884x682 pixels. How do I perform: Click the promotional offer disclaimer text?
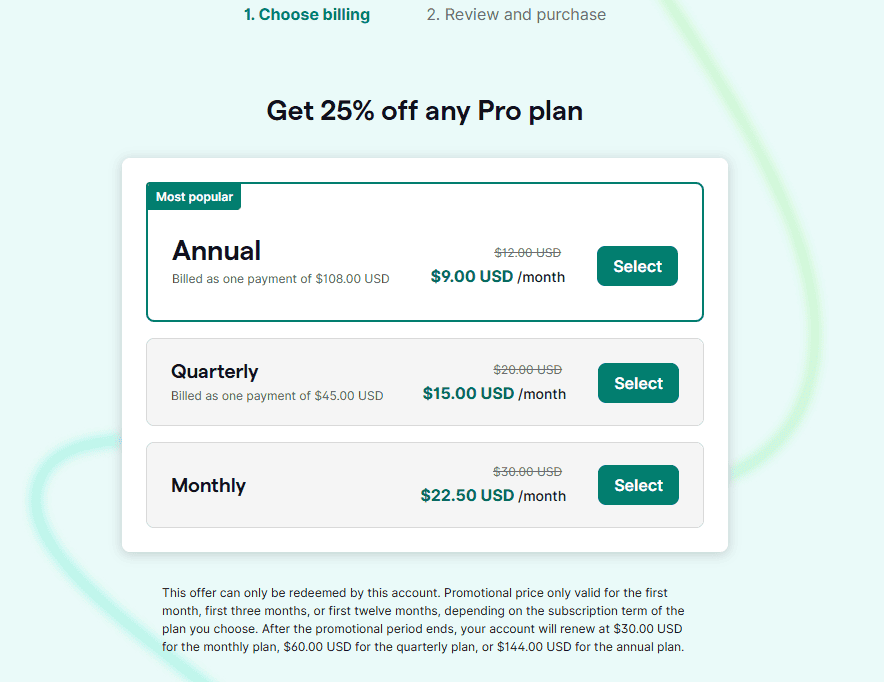tap(424, 619)
